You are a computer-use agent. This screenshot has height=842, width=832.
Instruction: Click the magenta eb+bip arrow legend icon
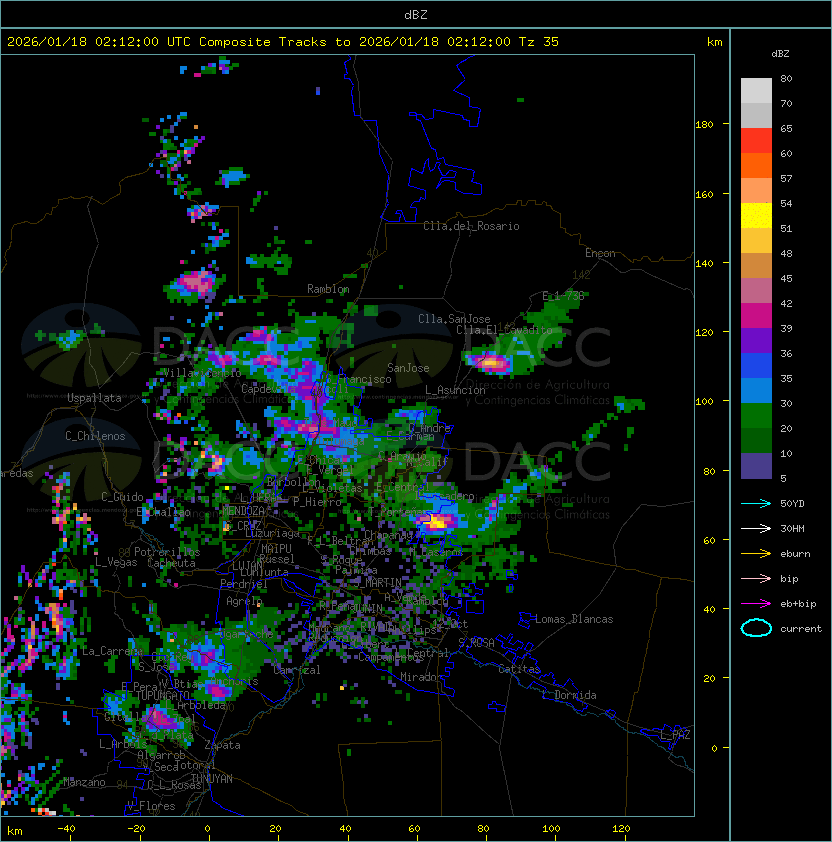pyautogui.click(x=756, y=604)
